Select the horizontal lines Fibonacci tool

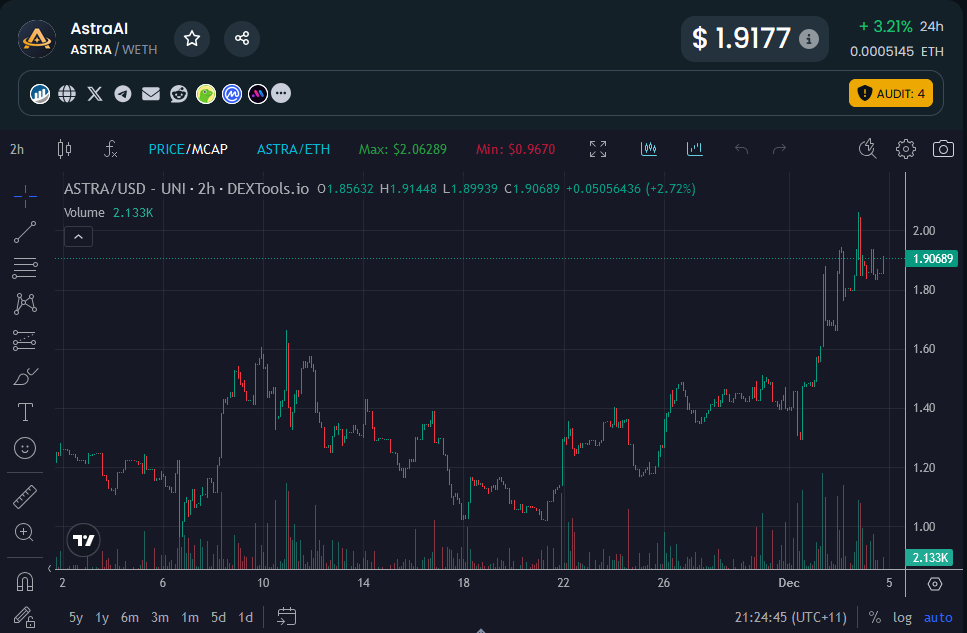(25, 268)
